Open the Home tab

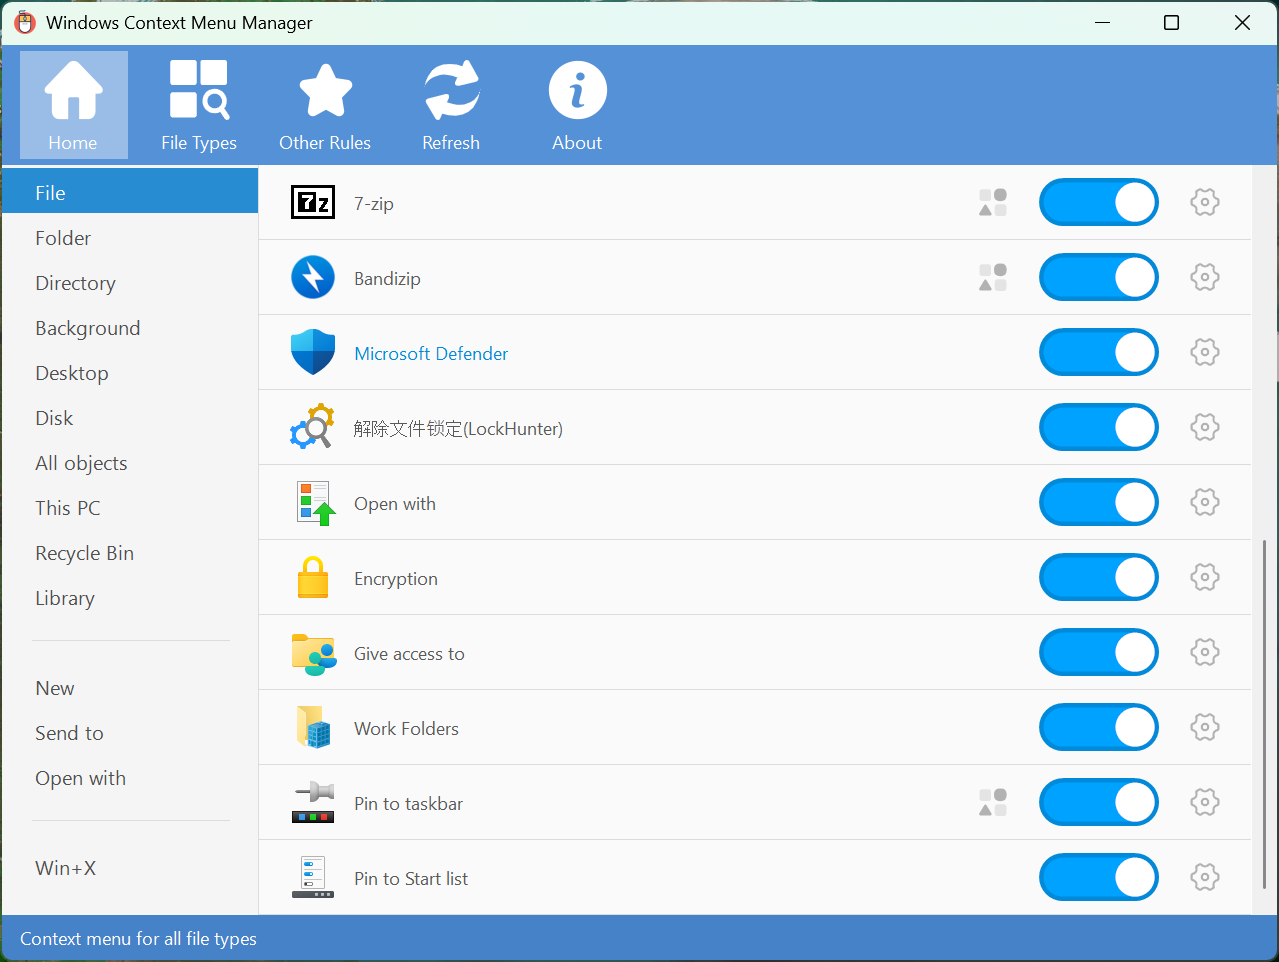[74, 105]
